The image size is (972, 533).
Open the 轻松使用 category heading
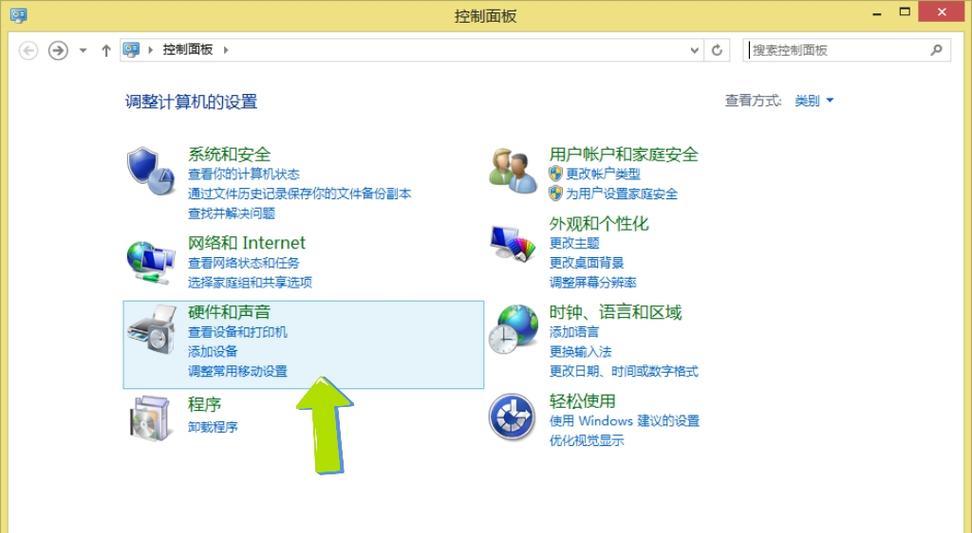click(x=583, y=401)
